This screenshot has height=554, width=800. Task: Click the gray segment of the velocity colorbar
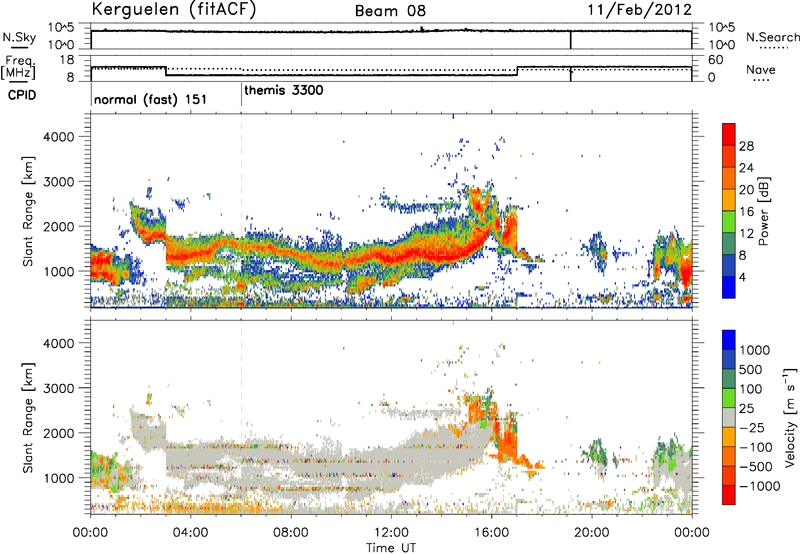729,417
